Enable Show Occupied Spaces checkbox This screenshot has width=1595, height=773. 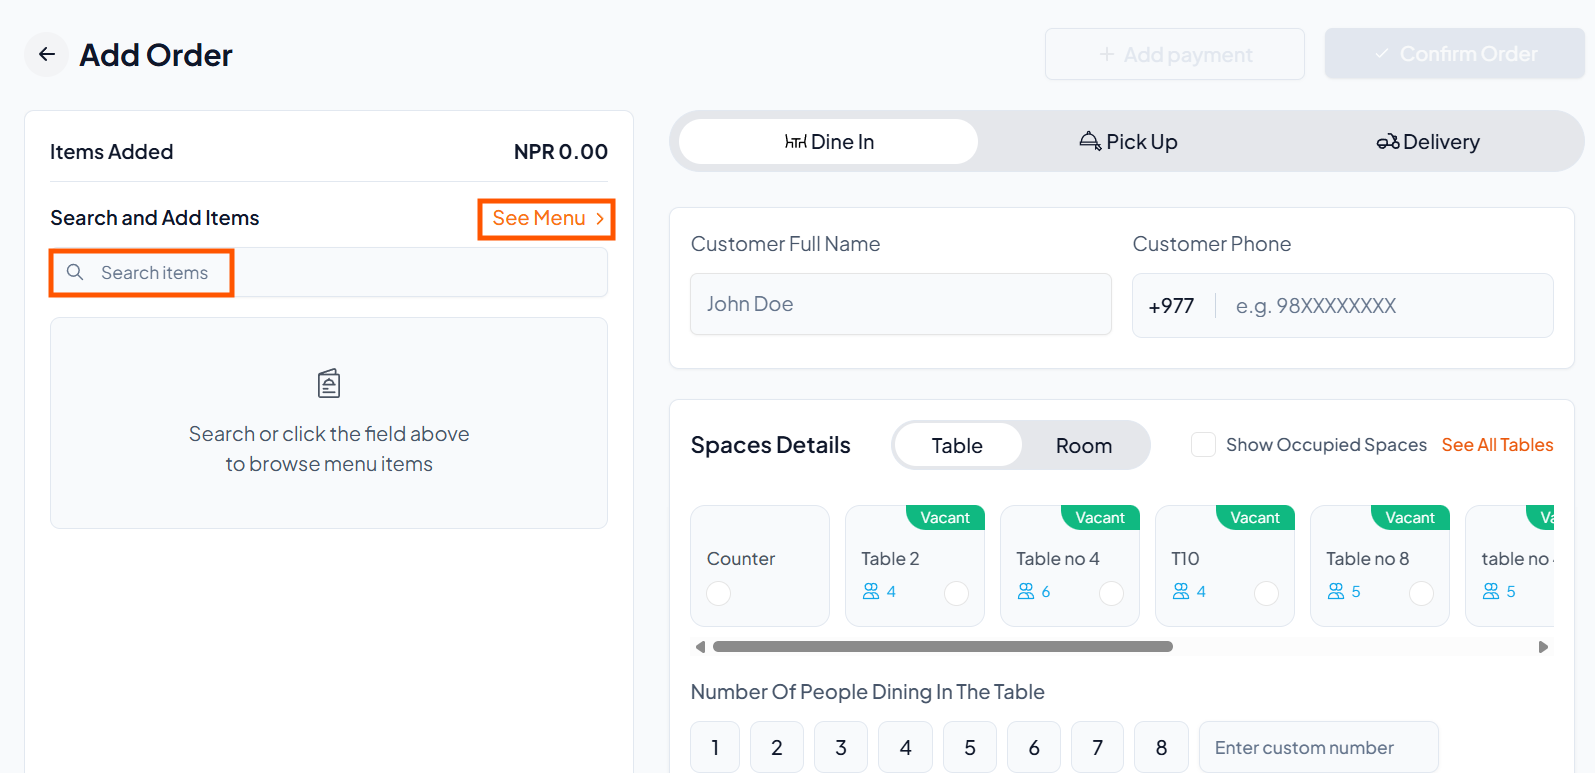[x=1203, y=445]
